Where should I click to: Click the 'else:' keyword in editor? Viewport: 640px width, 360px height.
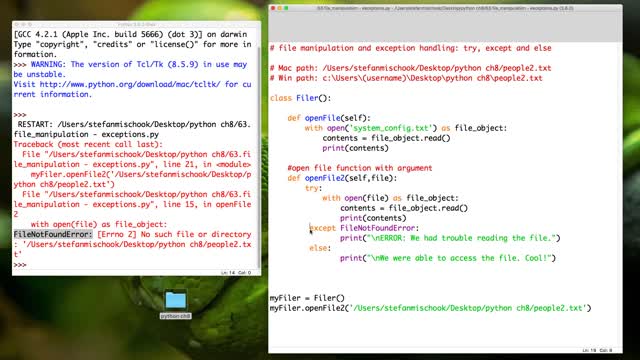[x=320, y=248]
